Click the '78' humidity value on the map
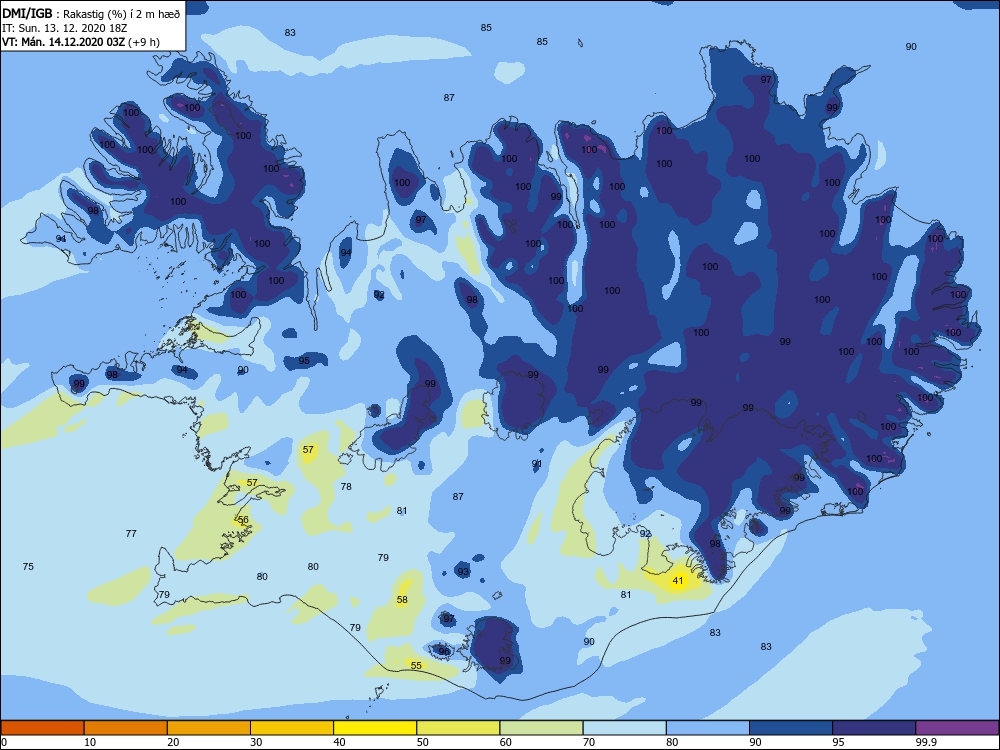Screen dimensions: 1000x750 click(x=346, y=487)
